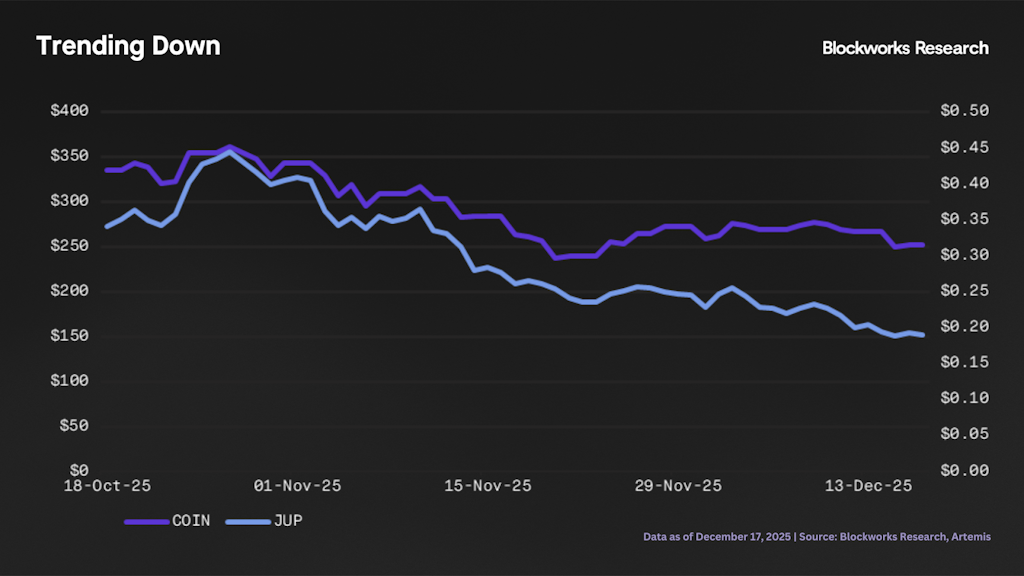This screenshot has width=1024, height=576.
Task: Click the $400 left axis label
Action: 70,111
